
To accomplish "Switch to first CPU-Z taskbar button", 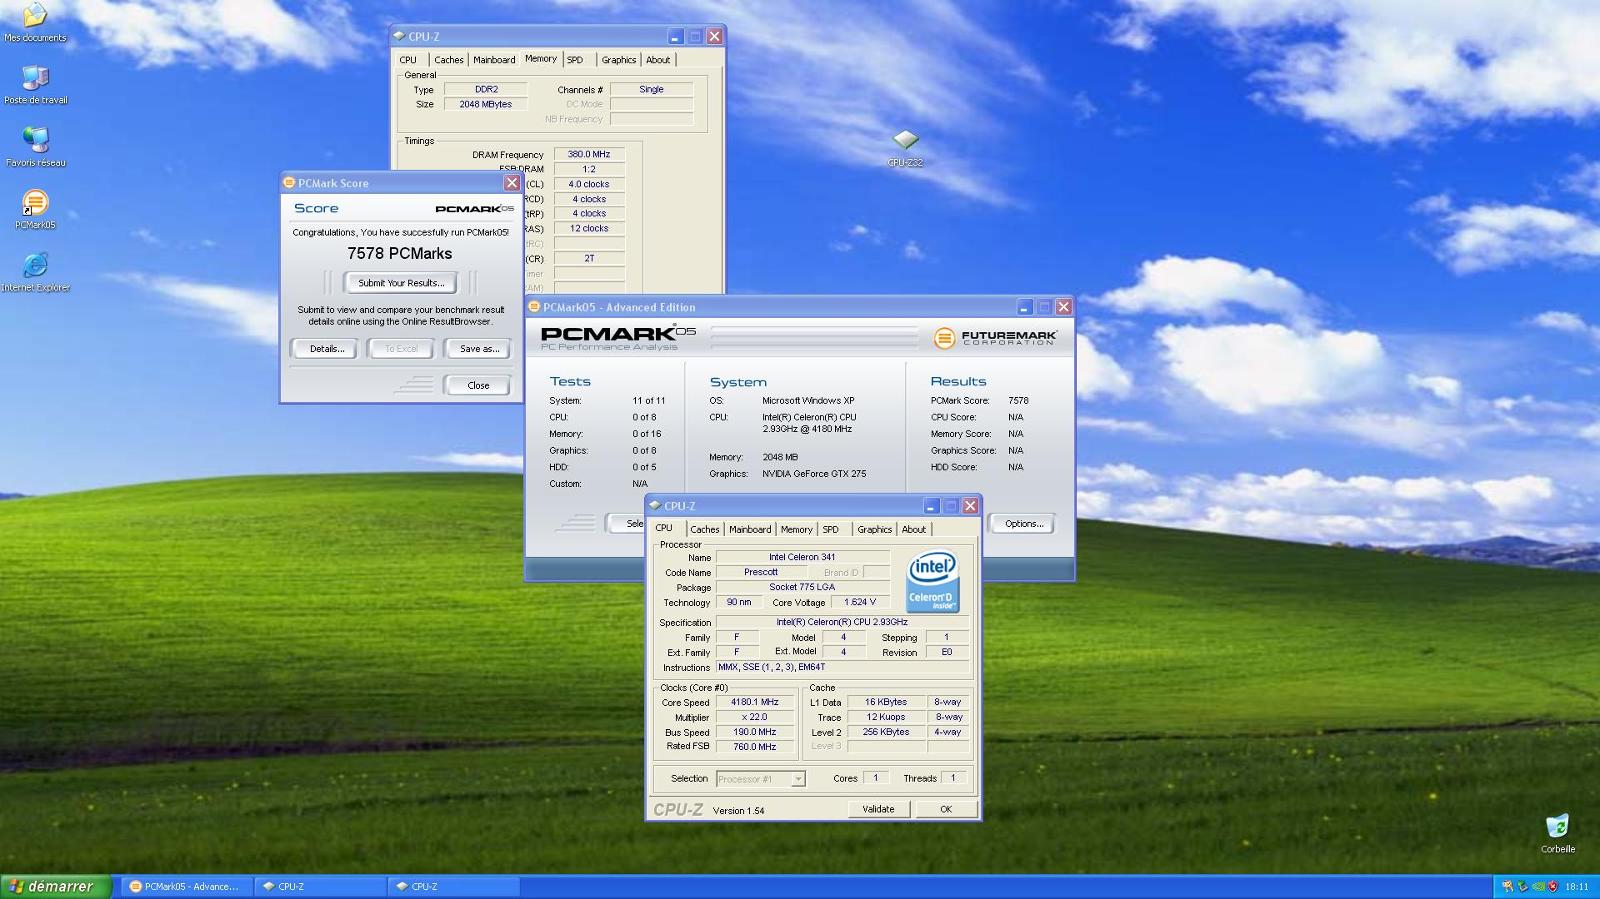I will tap(320, 886).
